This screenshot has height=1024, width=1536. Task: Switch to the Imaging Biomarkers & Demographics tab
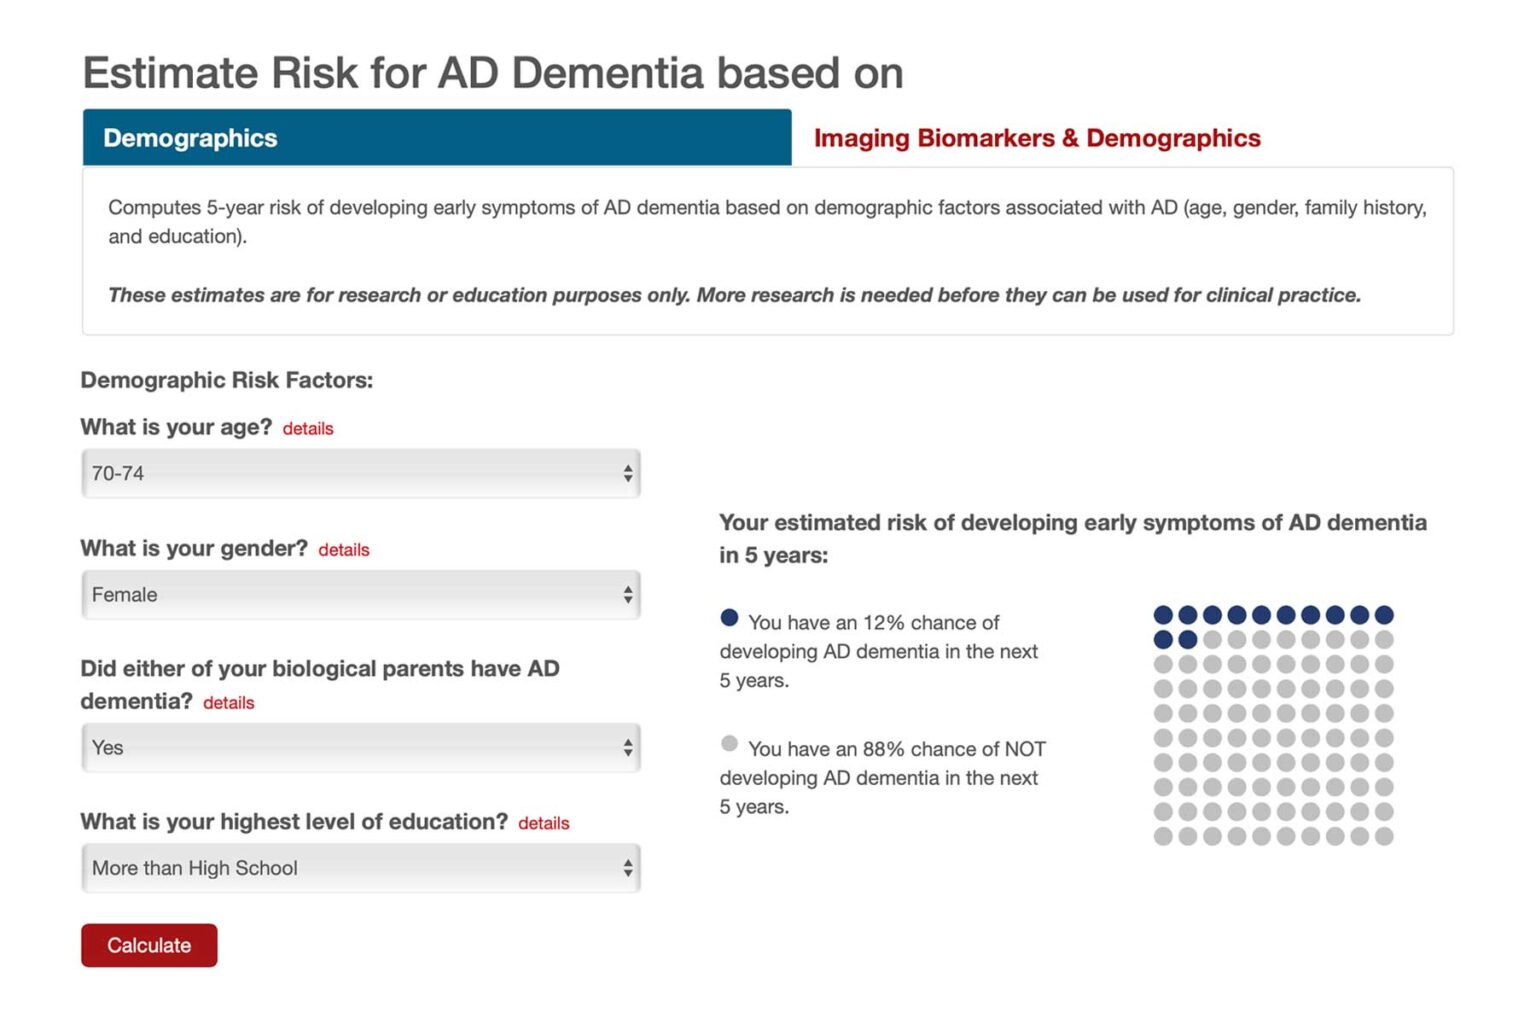(1038, 138)
